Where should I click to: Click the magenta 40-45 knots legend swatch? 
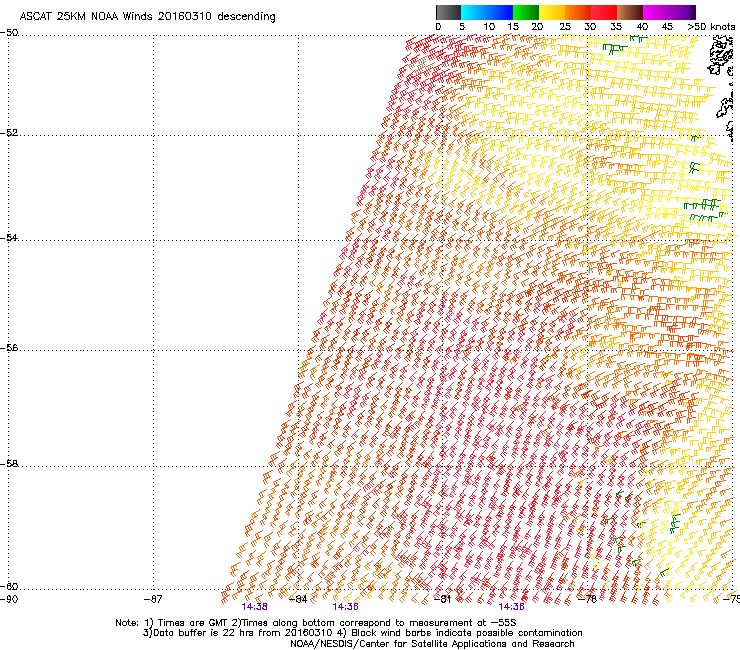[656, 12]
